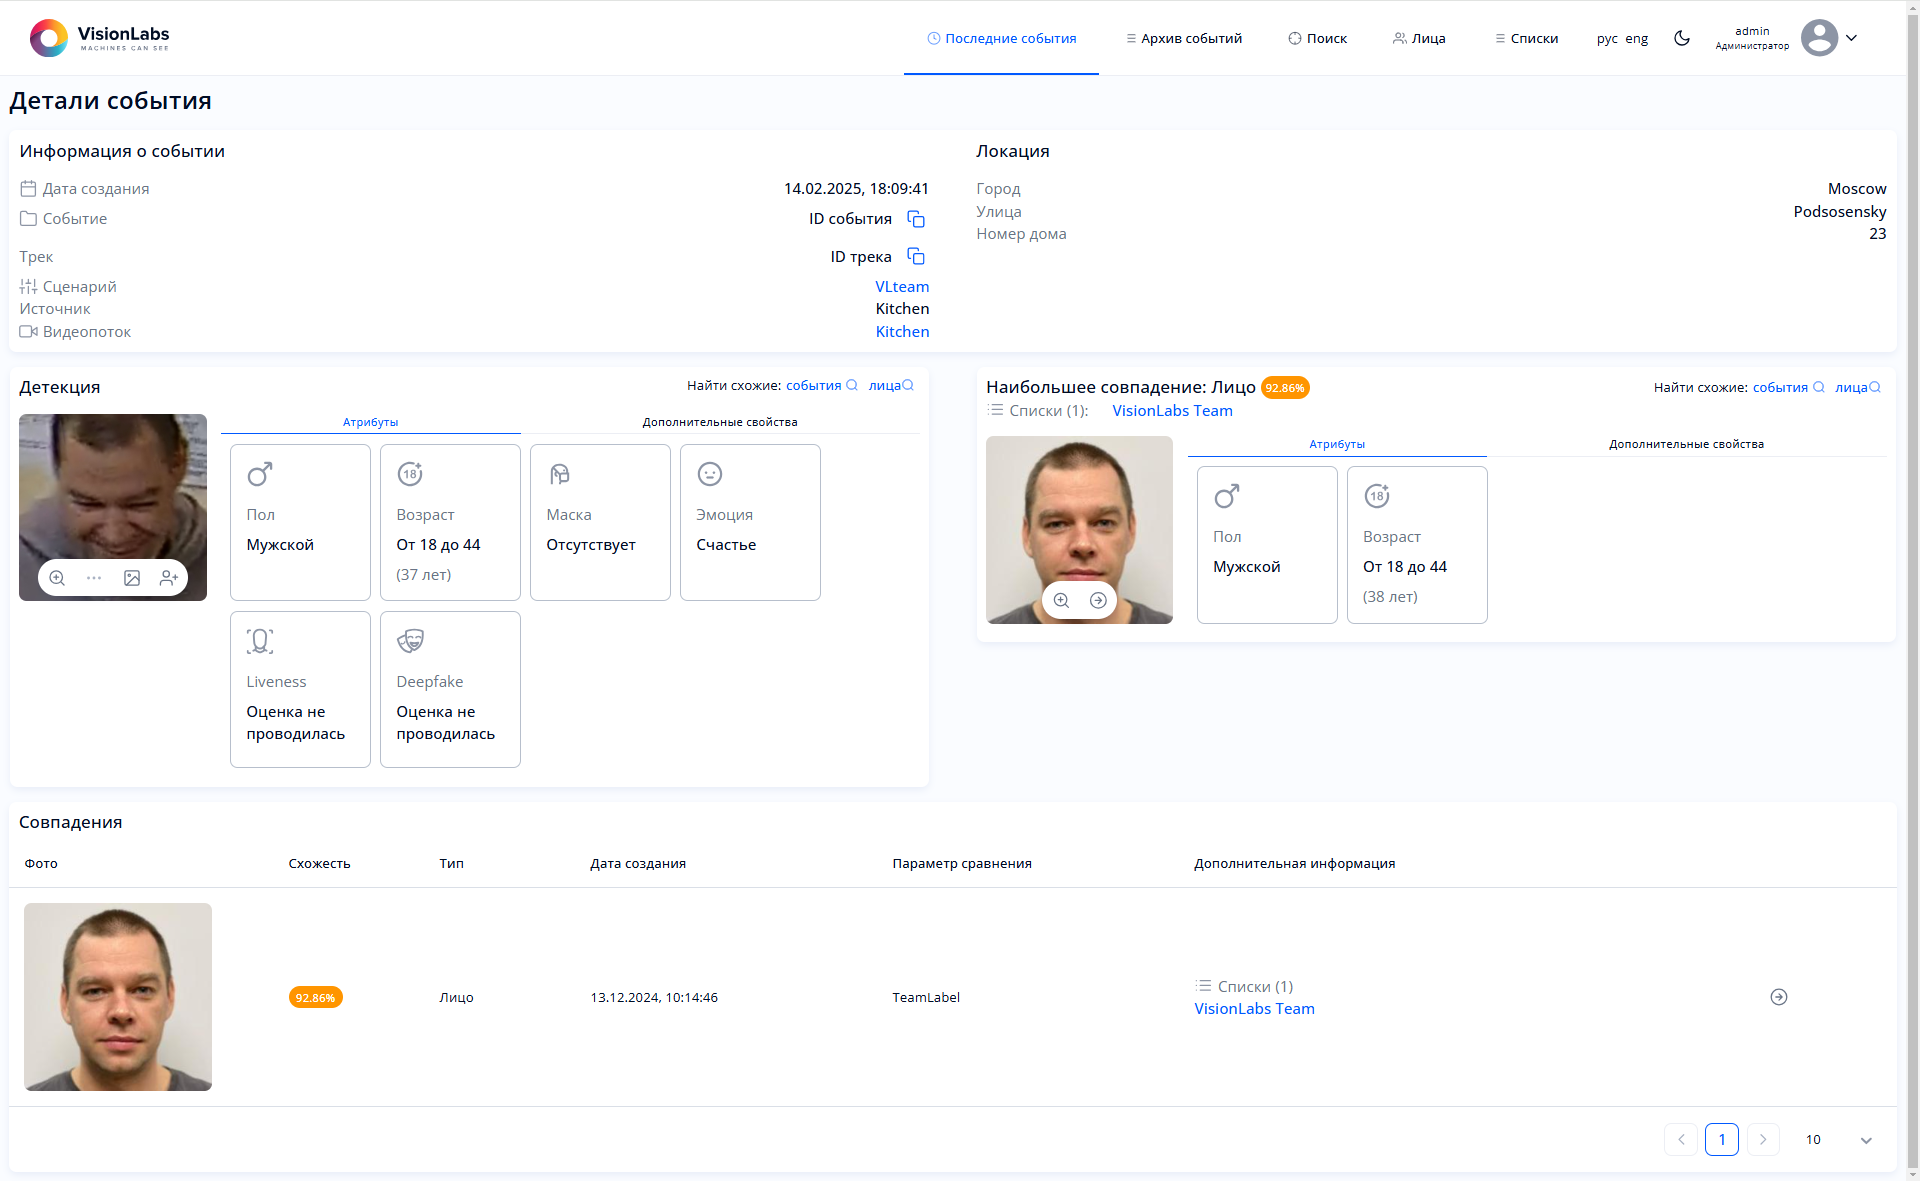Select Атрибуты tab in Детекция panel
Screen dimensions: 1920x1181
(x=370, y=422)
